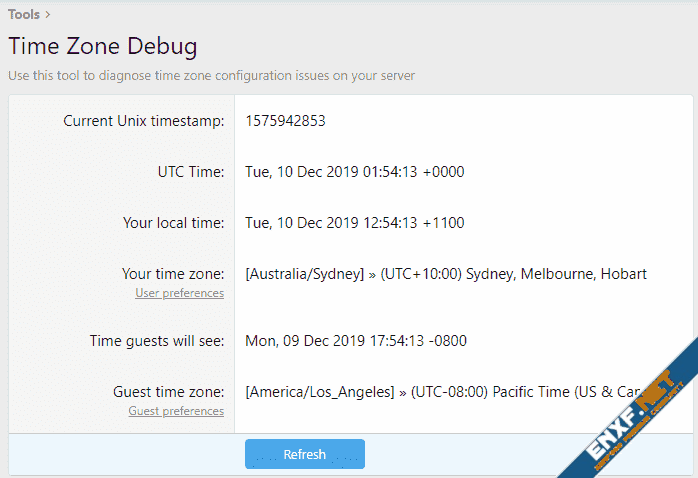Click the guest time value ending -0800
Viewport: 698px width, 478px height.
pyautogui.click(x=355, y=341)
